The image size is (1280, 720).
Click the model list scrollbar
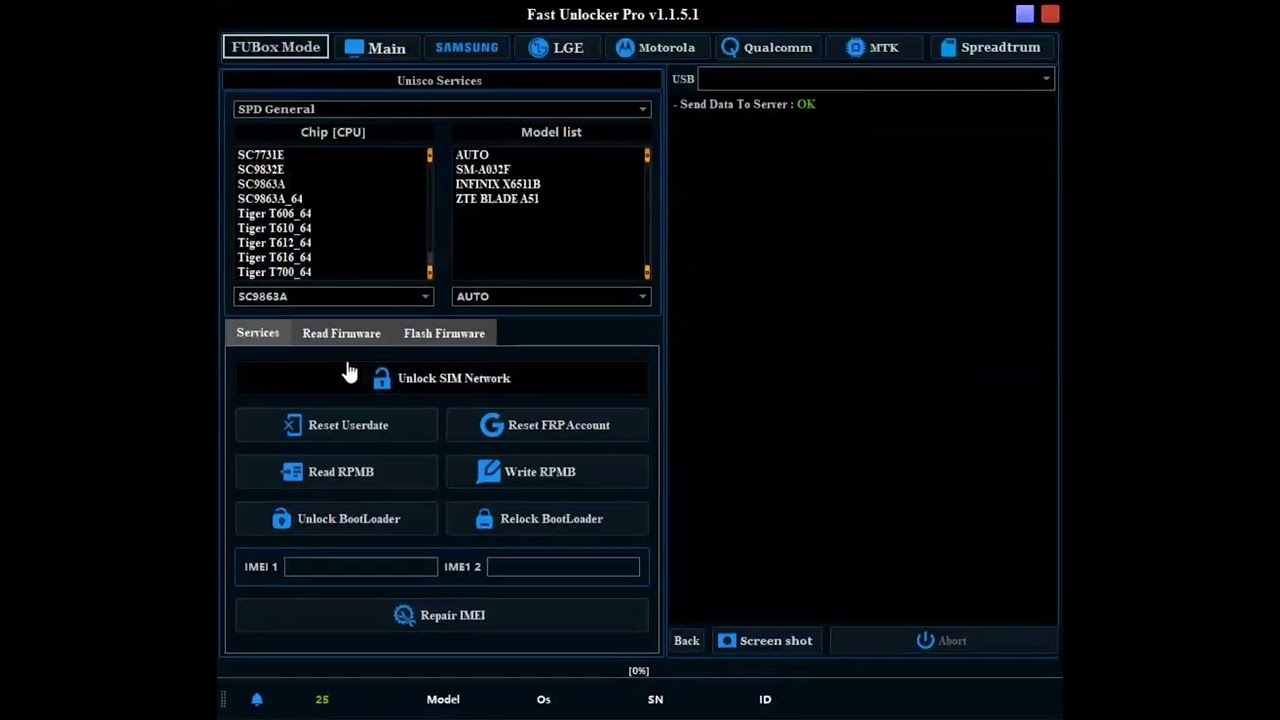(647, 214)
